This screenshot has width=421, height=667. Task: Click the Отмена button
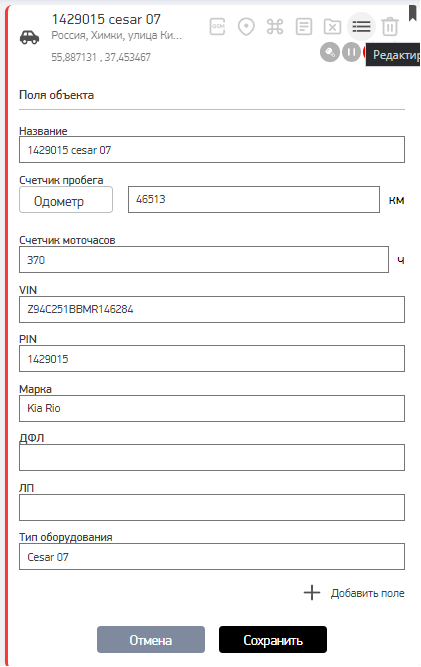pyautogui.click(x=151, y=639)
